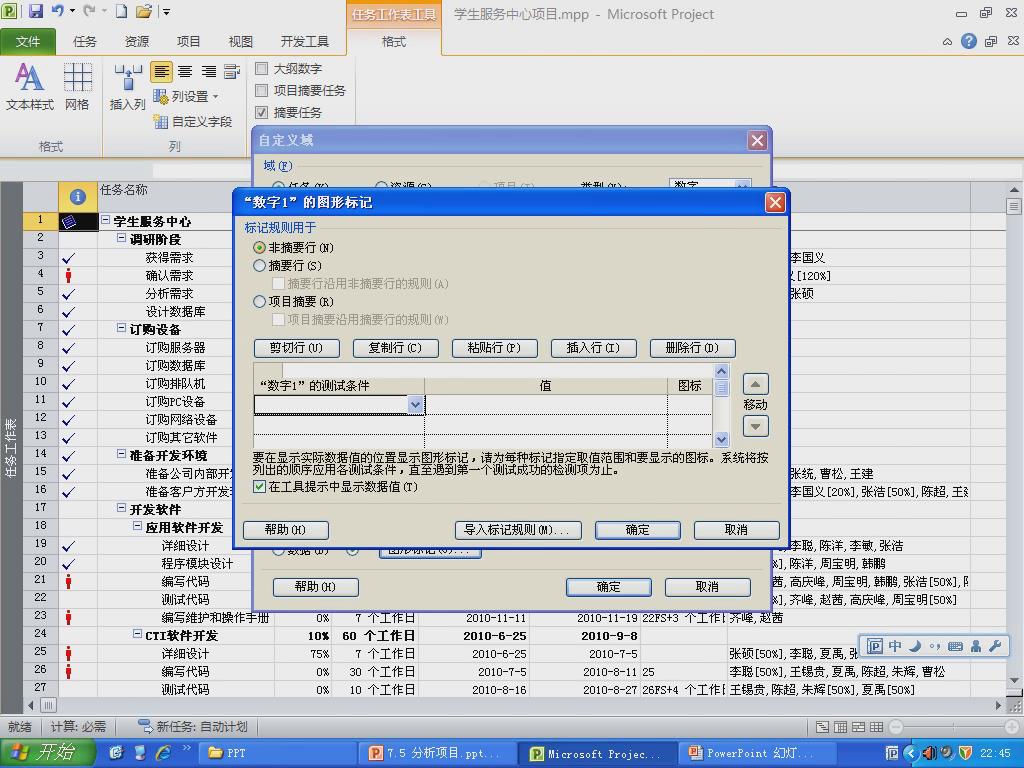Open the 文件 File tab
The height and width of the screenshot is (768, 1024).
point(27,42)
